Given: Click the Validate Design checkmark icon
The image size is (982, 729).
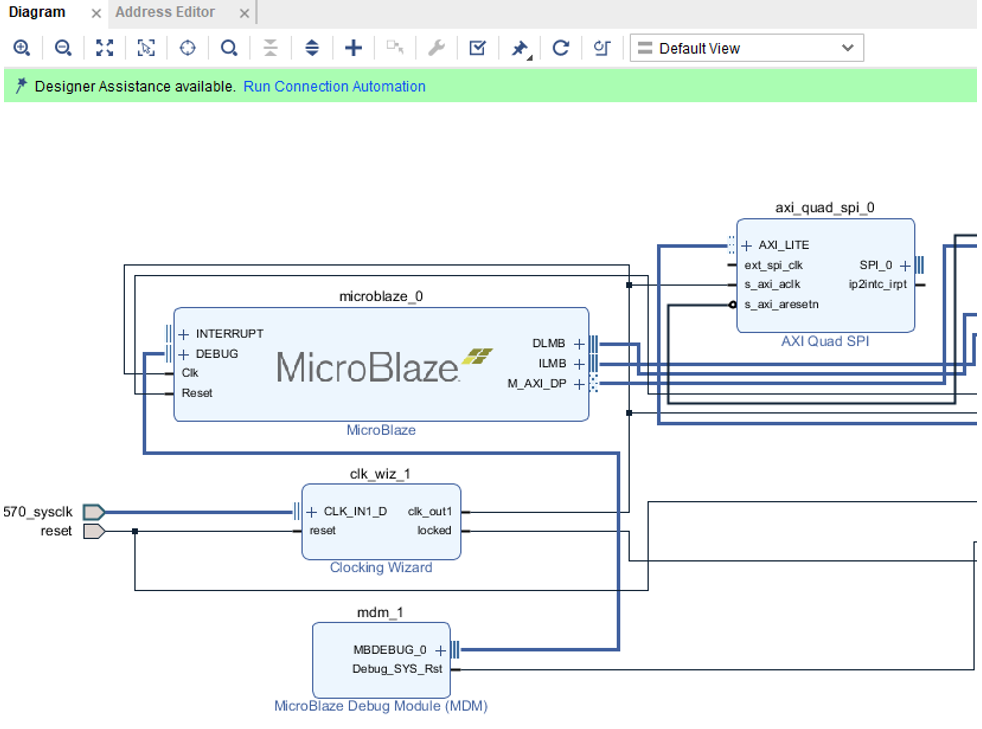Looking at the screenshot, I should pyautogui.click(x=477, y=48).
